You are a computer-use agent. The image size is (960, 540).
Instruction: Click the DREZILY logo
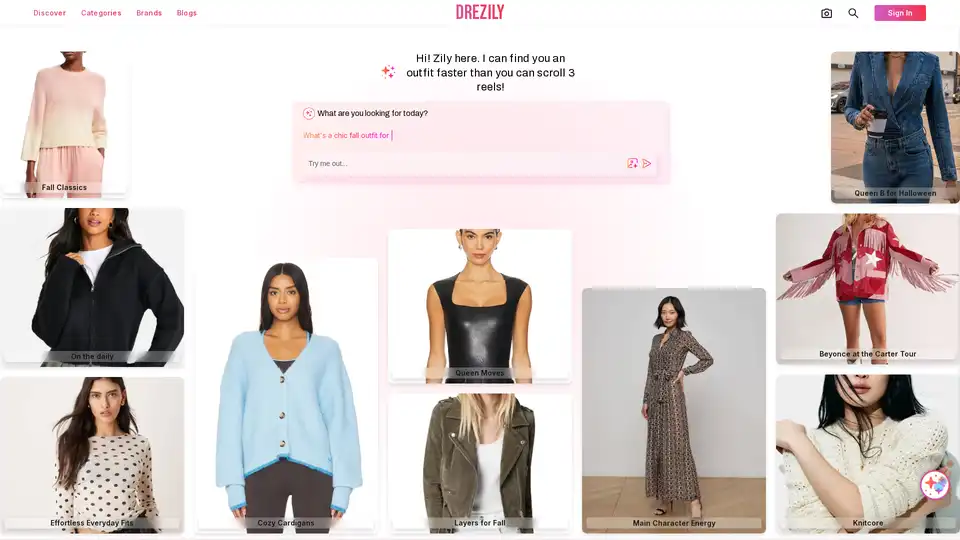(480, 12)
